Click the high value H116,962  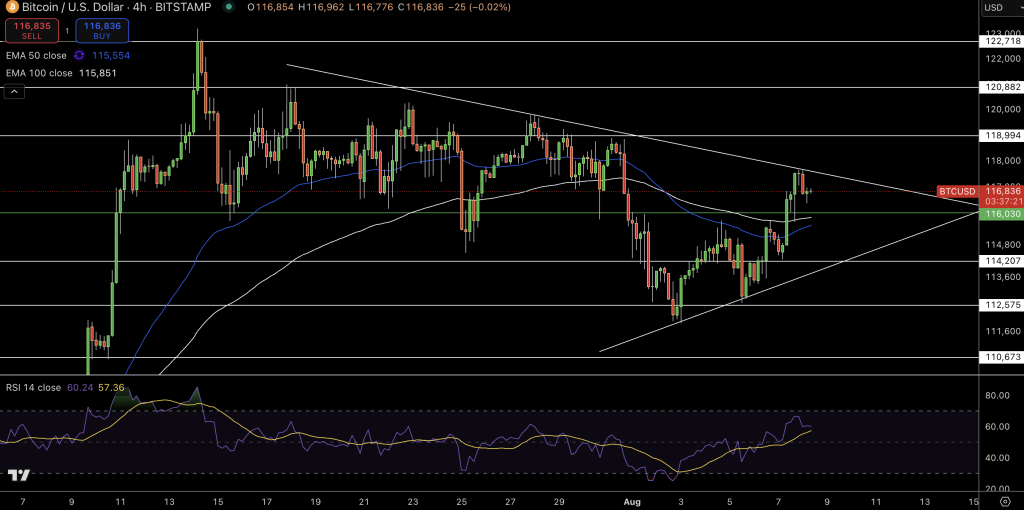(320, 7)
